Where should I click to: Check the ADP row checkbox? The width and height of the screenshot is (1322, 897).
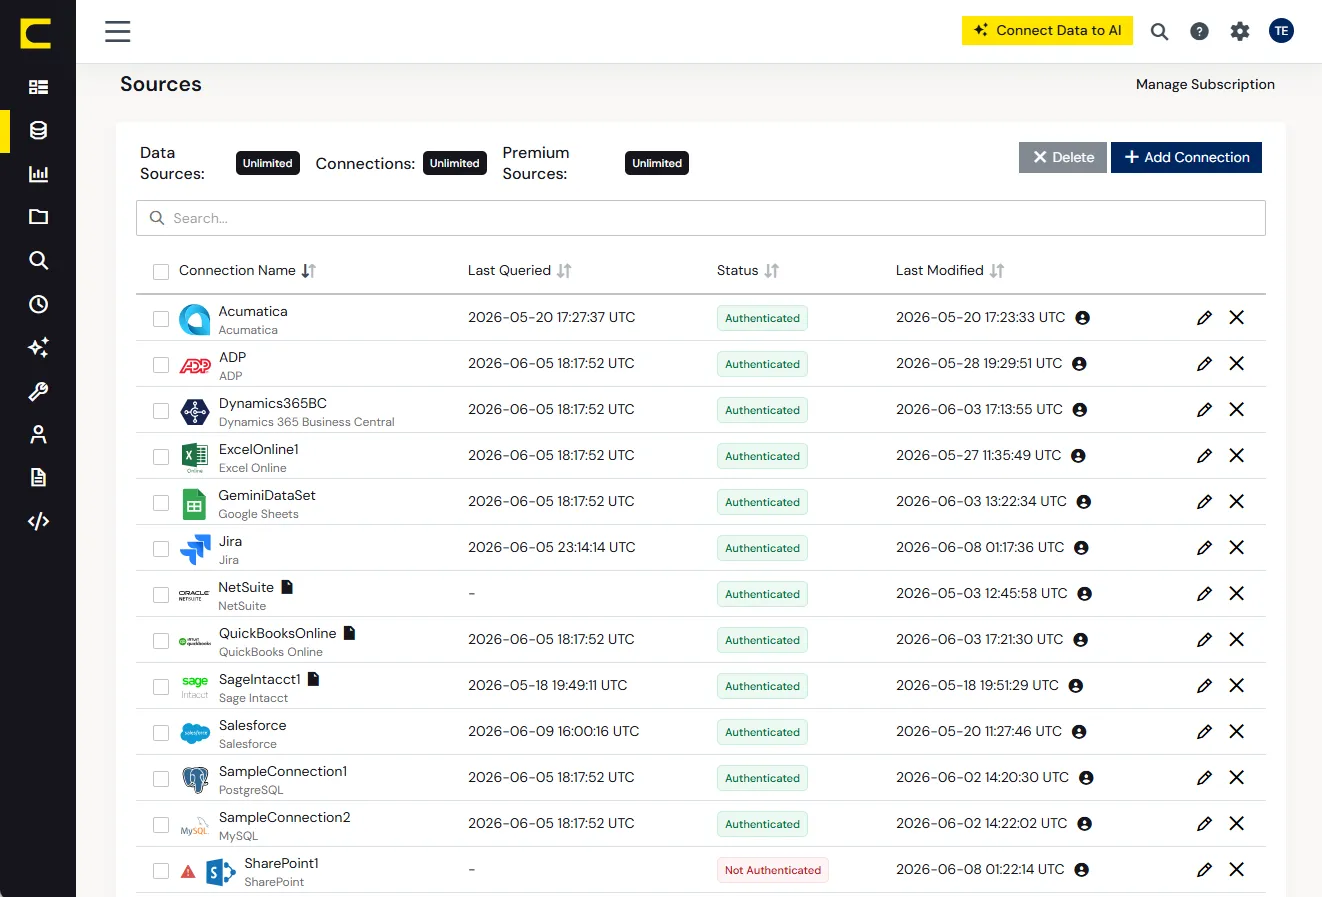[x=161, y=365]
